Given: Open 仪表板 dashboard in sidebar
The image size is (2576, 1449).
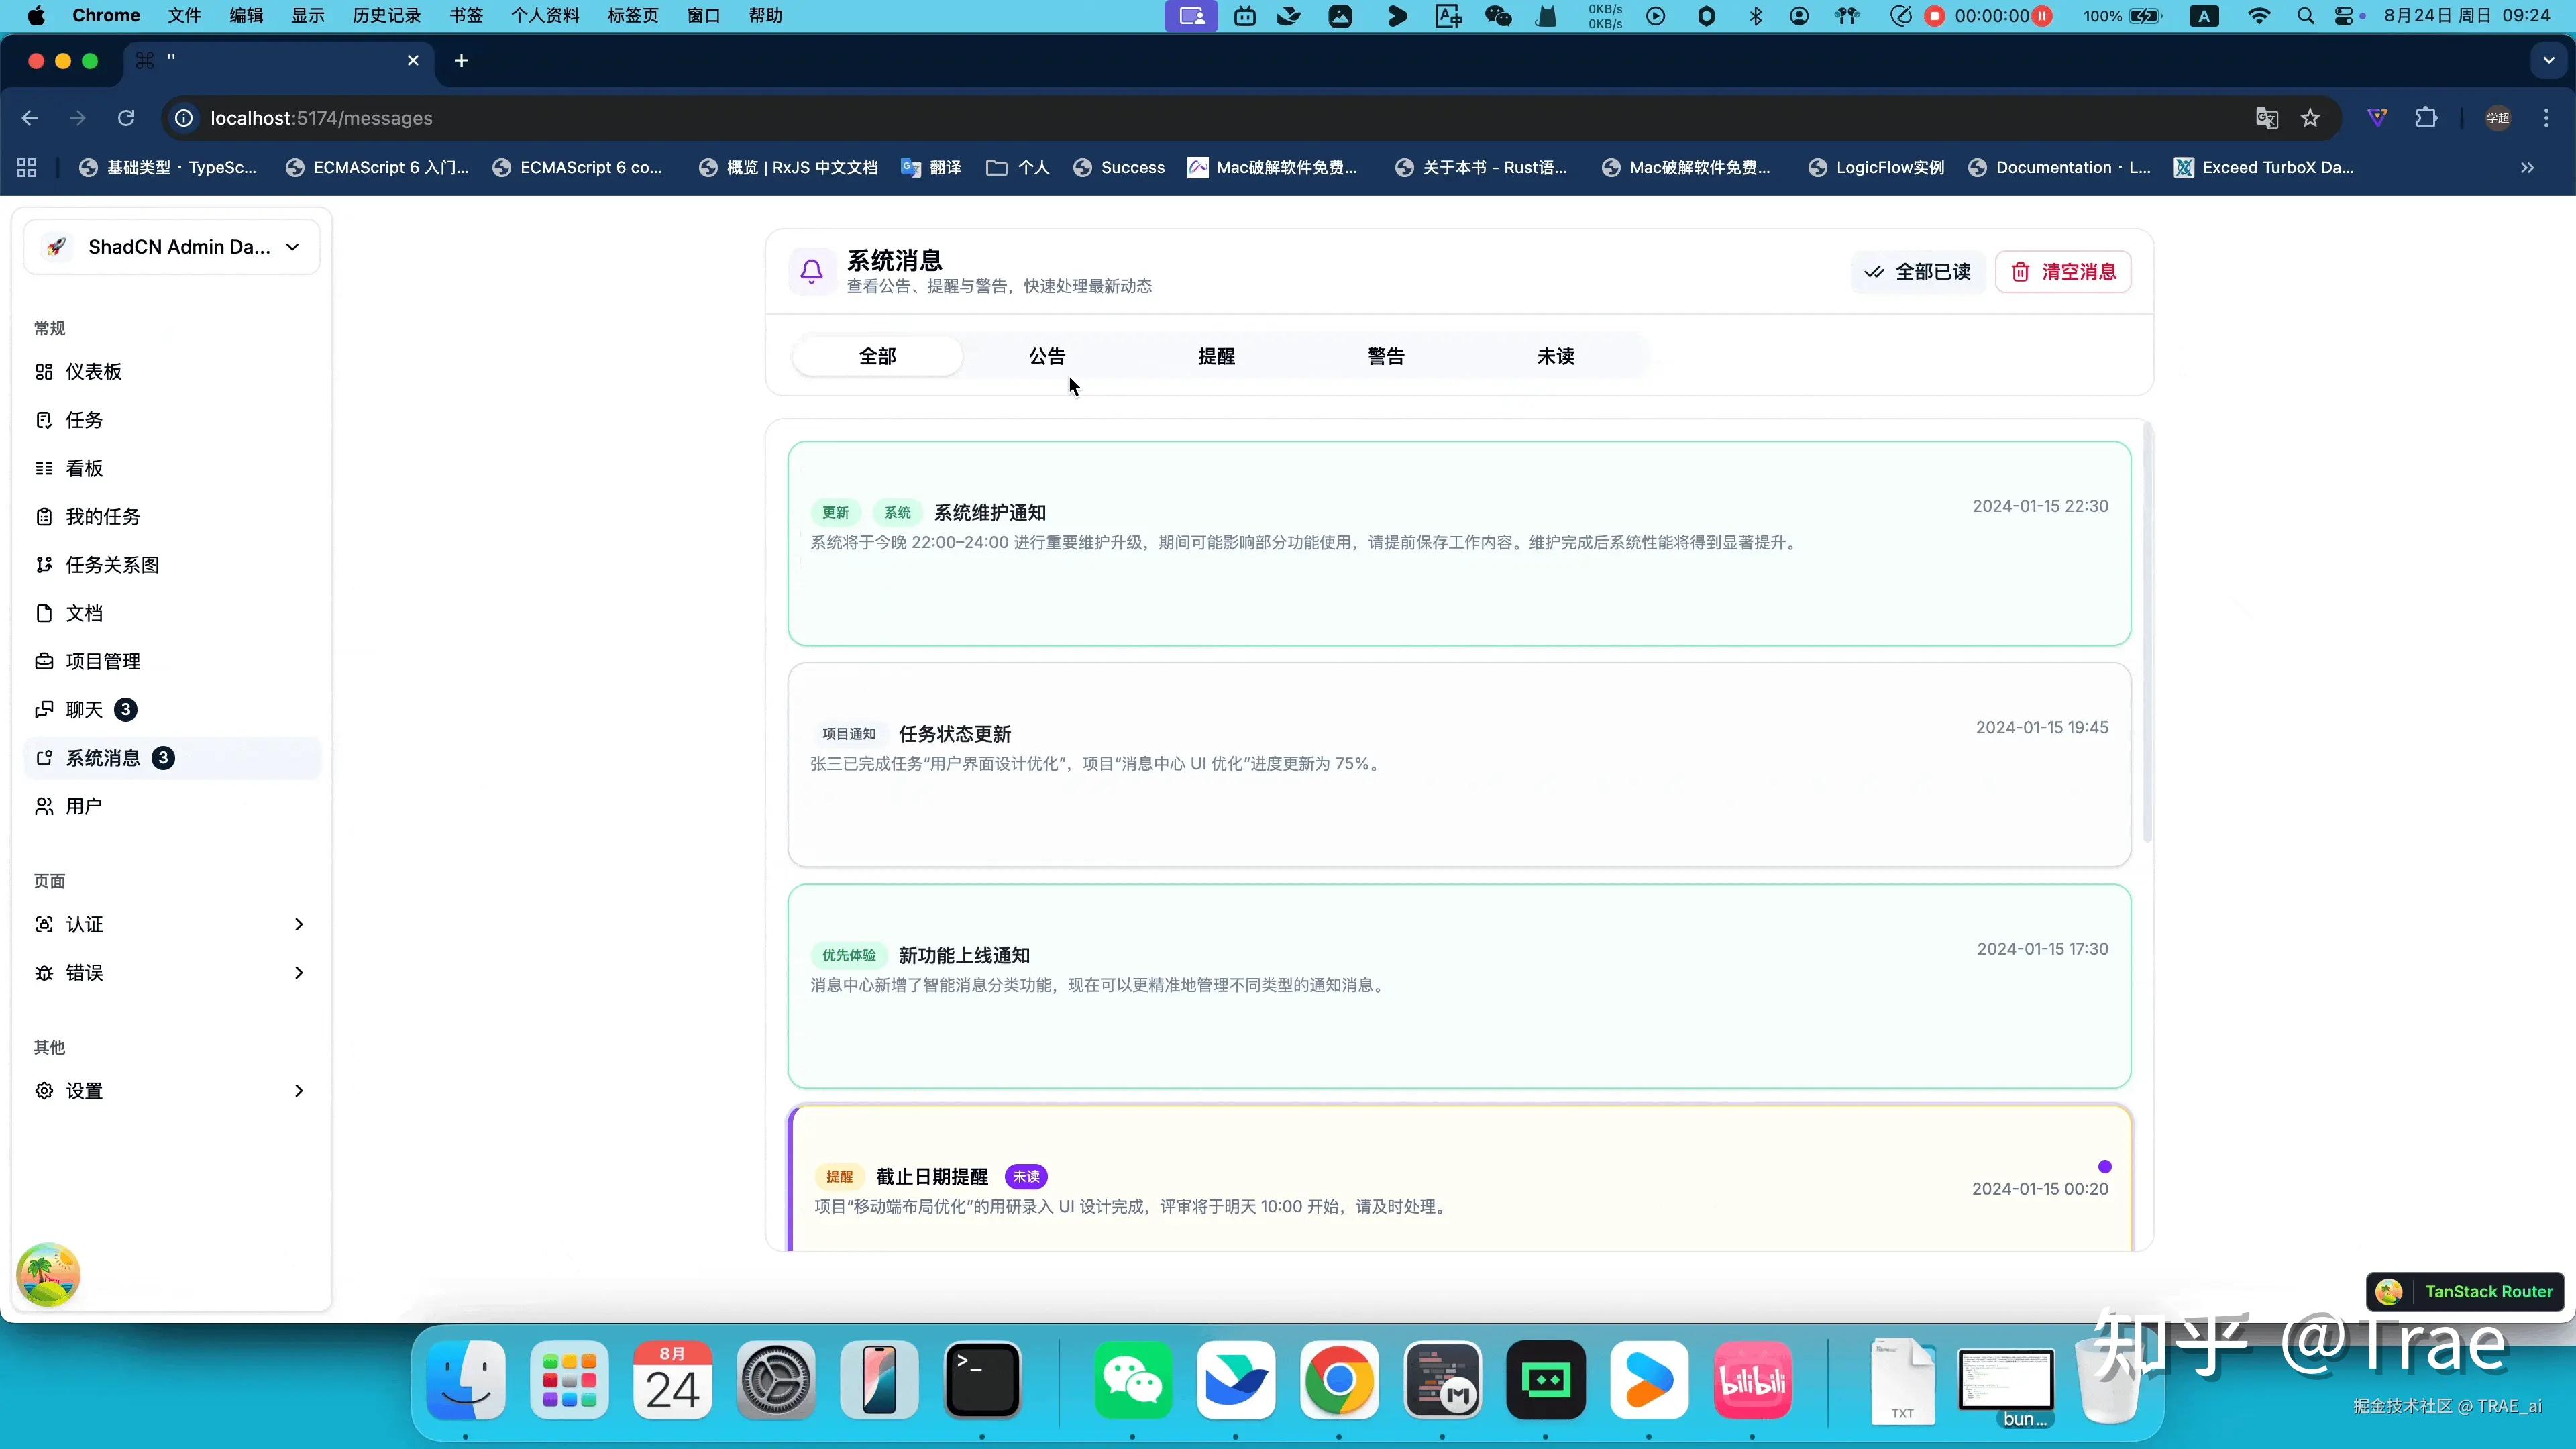Looking at the screenshot, I should click(93, 372).
